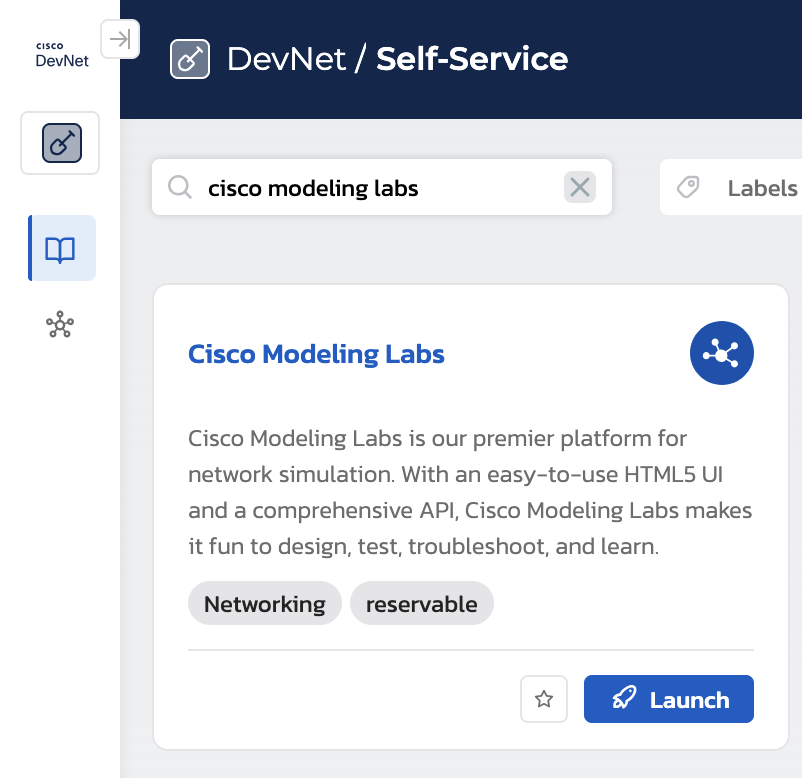
Task: Select the reservable label tag
Action: [x=421, y=604]
